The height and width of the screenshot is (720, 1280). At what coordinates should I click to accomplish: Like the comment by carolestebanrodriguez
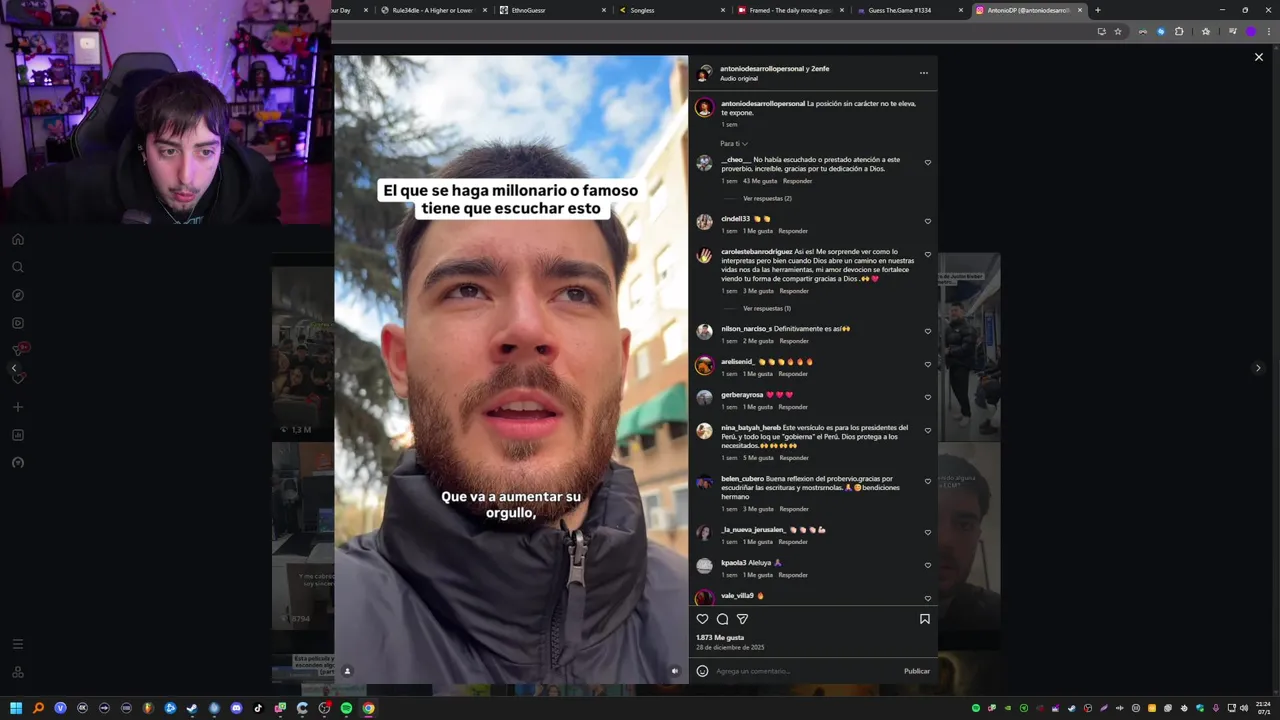(x=927, y=254)
